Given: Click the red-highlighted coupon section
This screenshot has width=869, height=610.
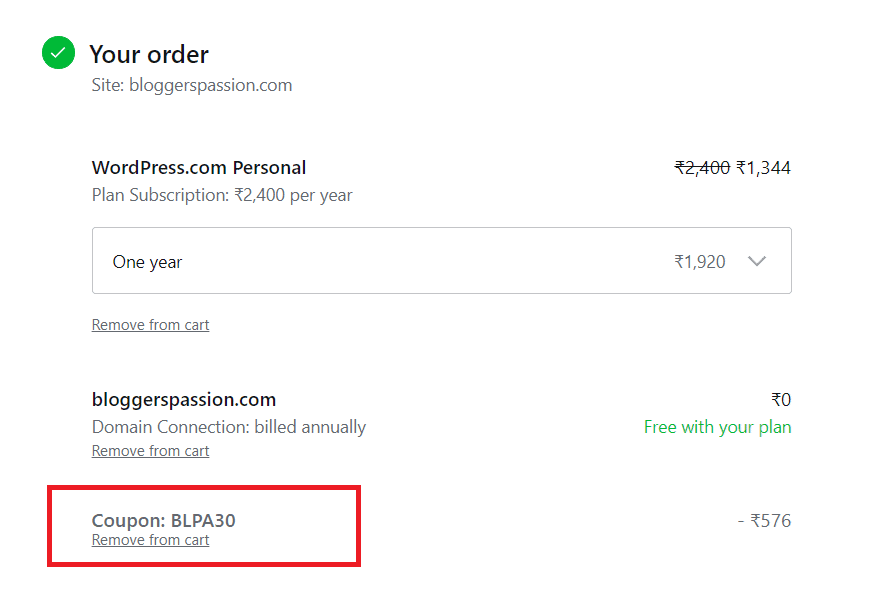Looking at the screenshot, I should tap(204, 526).
